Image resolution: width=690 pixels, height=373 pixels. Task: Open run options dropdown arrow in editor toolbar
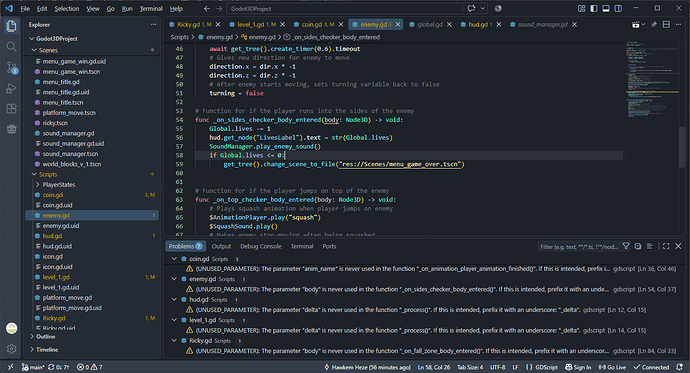(643, 25)
